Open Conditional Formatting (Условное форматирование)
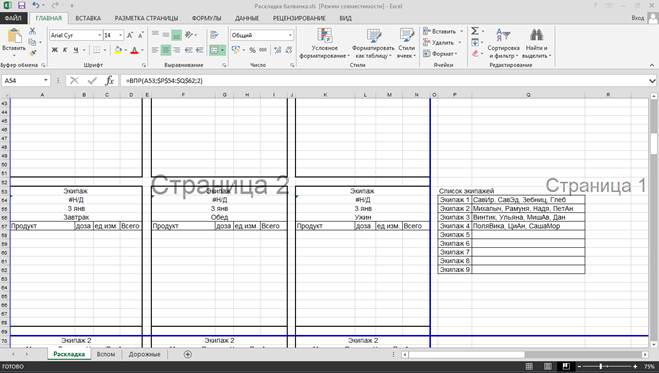This screenshot has height=373, width=659. point(324,43)
